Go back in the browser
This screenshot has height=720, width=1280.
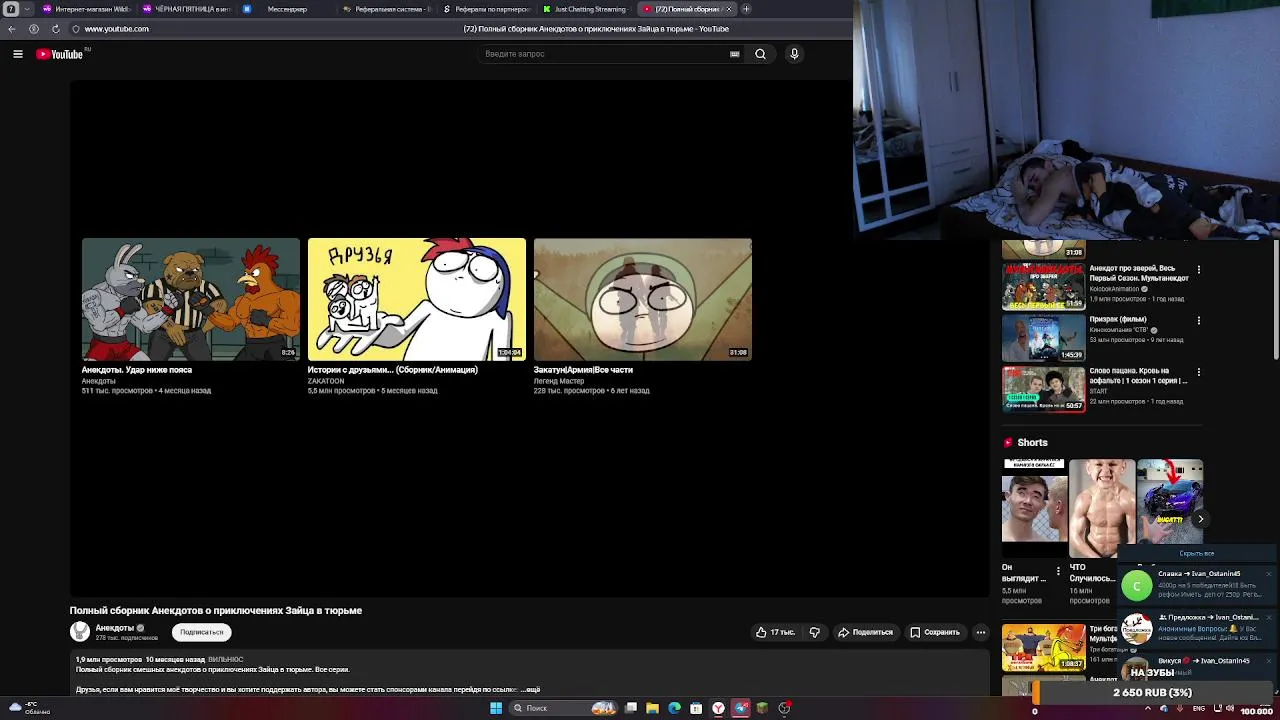[12, 29]
